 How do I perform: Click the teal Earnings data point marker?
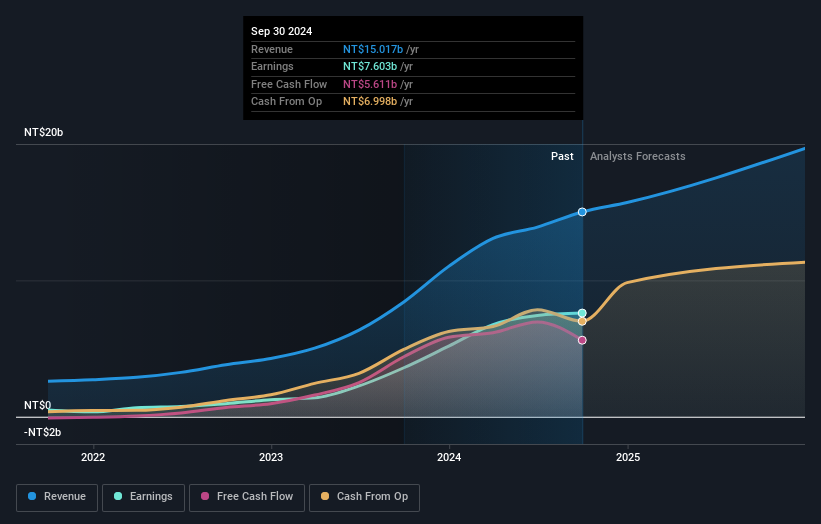click(582, 313)
